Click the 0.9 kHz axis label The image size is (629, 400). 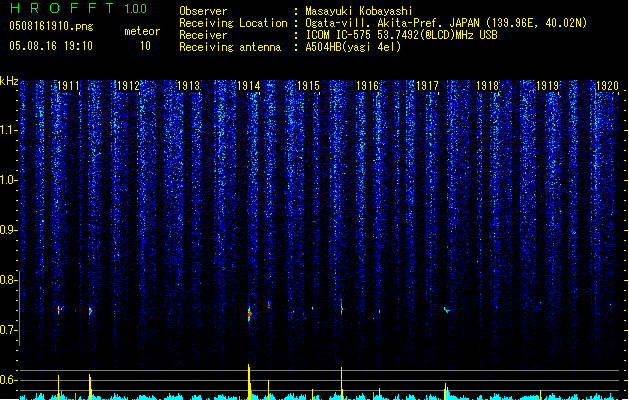[9, 230]
